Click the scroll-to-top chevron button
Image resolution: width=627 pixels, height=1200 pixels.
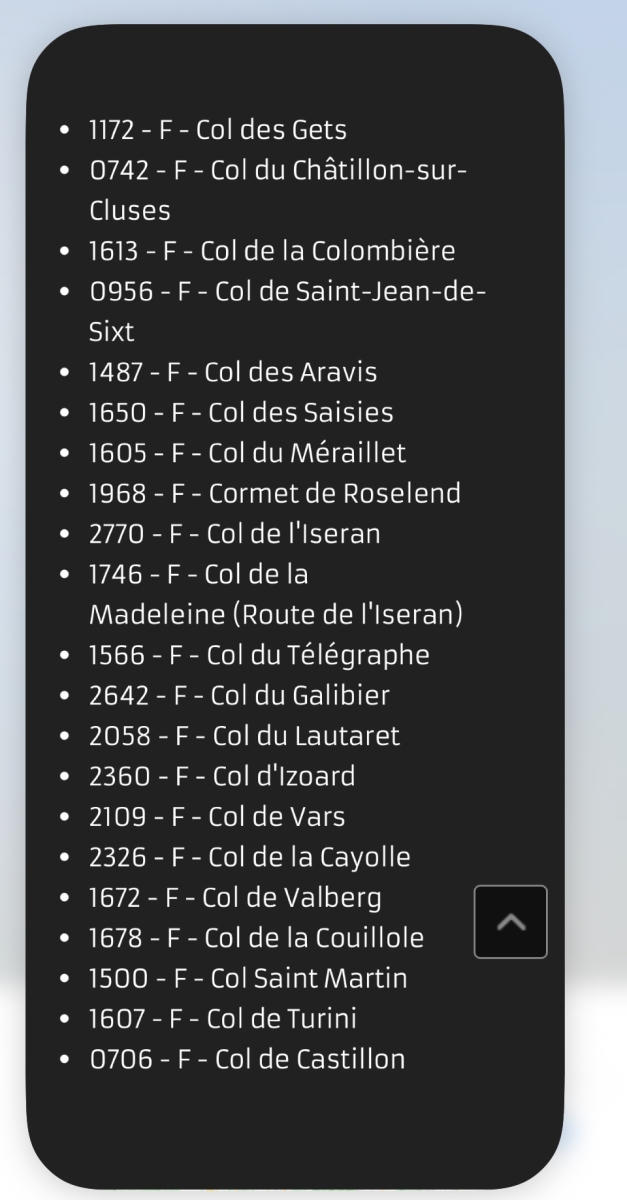510,922
